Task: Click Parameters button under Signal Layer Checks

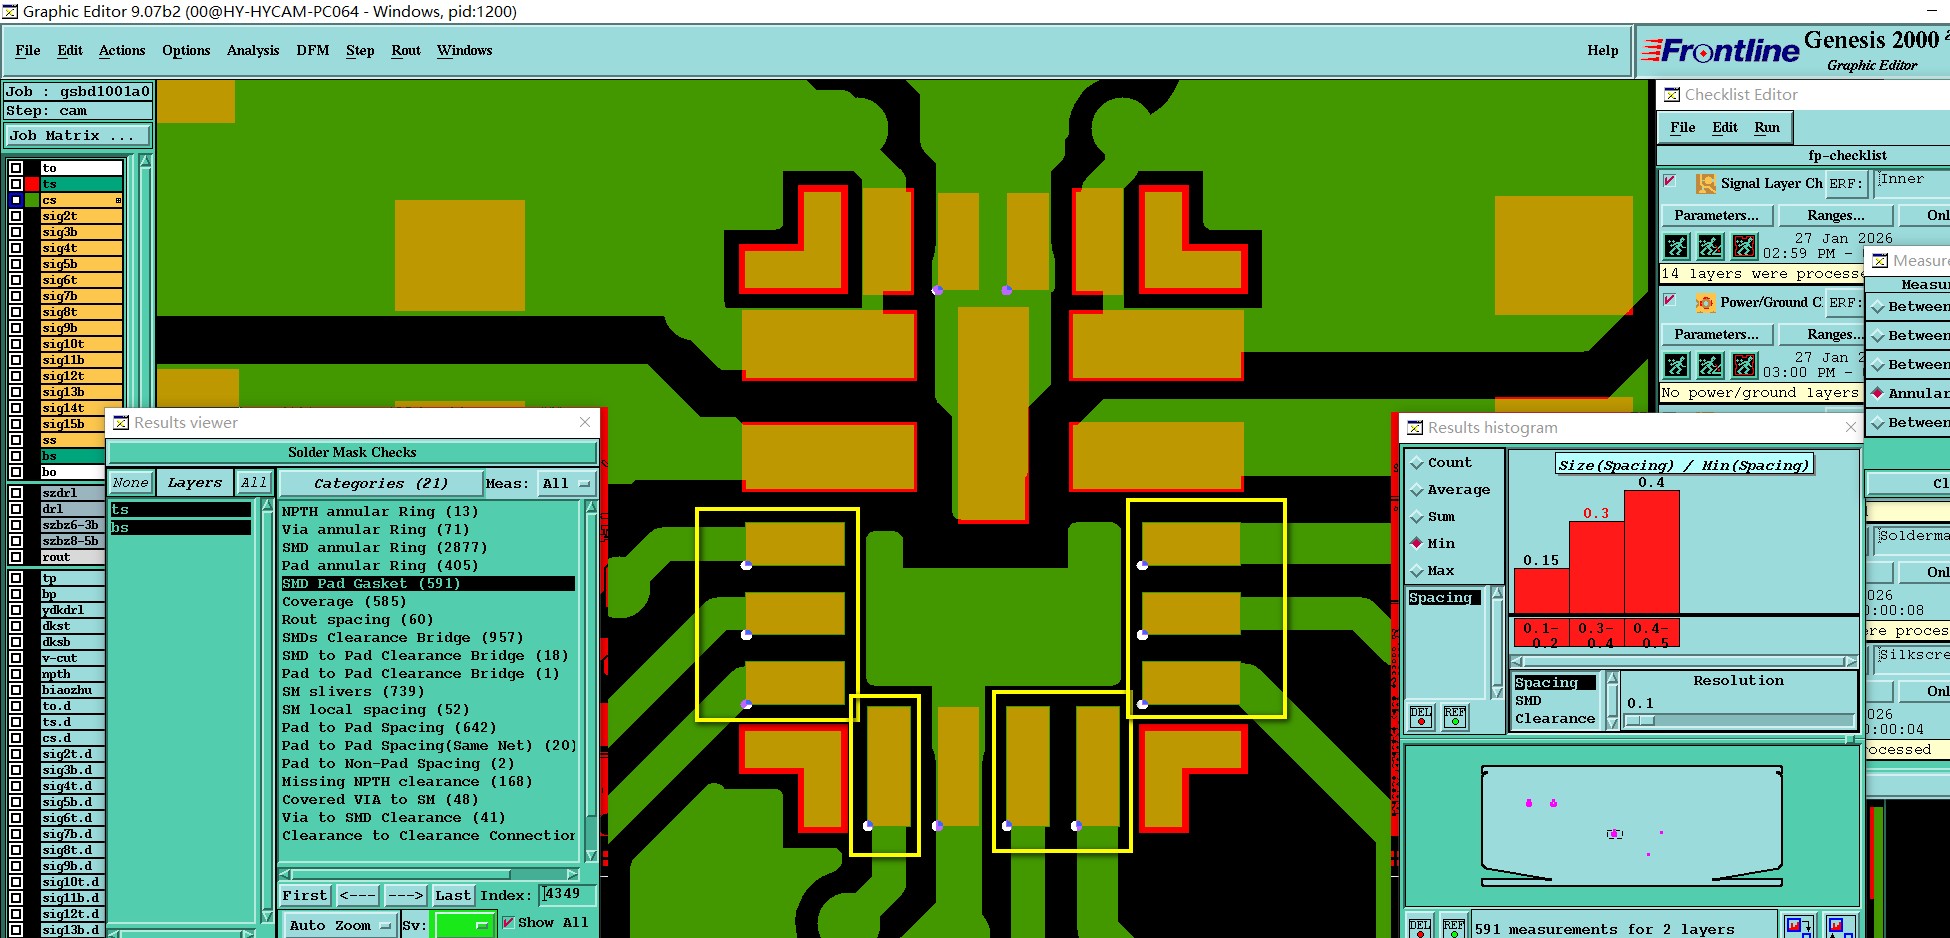Action: tap(1716, 215)
